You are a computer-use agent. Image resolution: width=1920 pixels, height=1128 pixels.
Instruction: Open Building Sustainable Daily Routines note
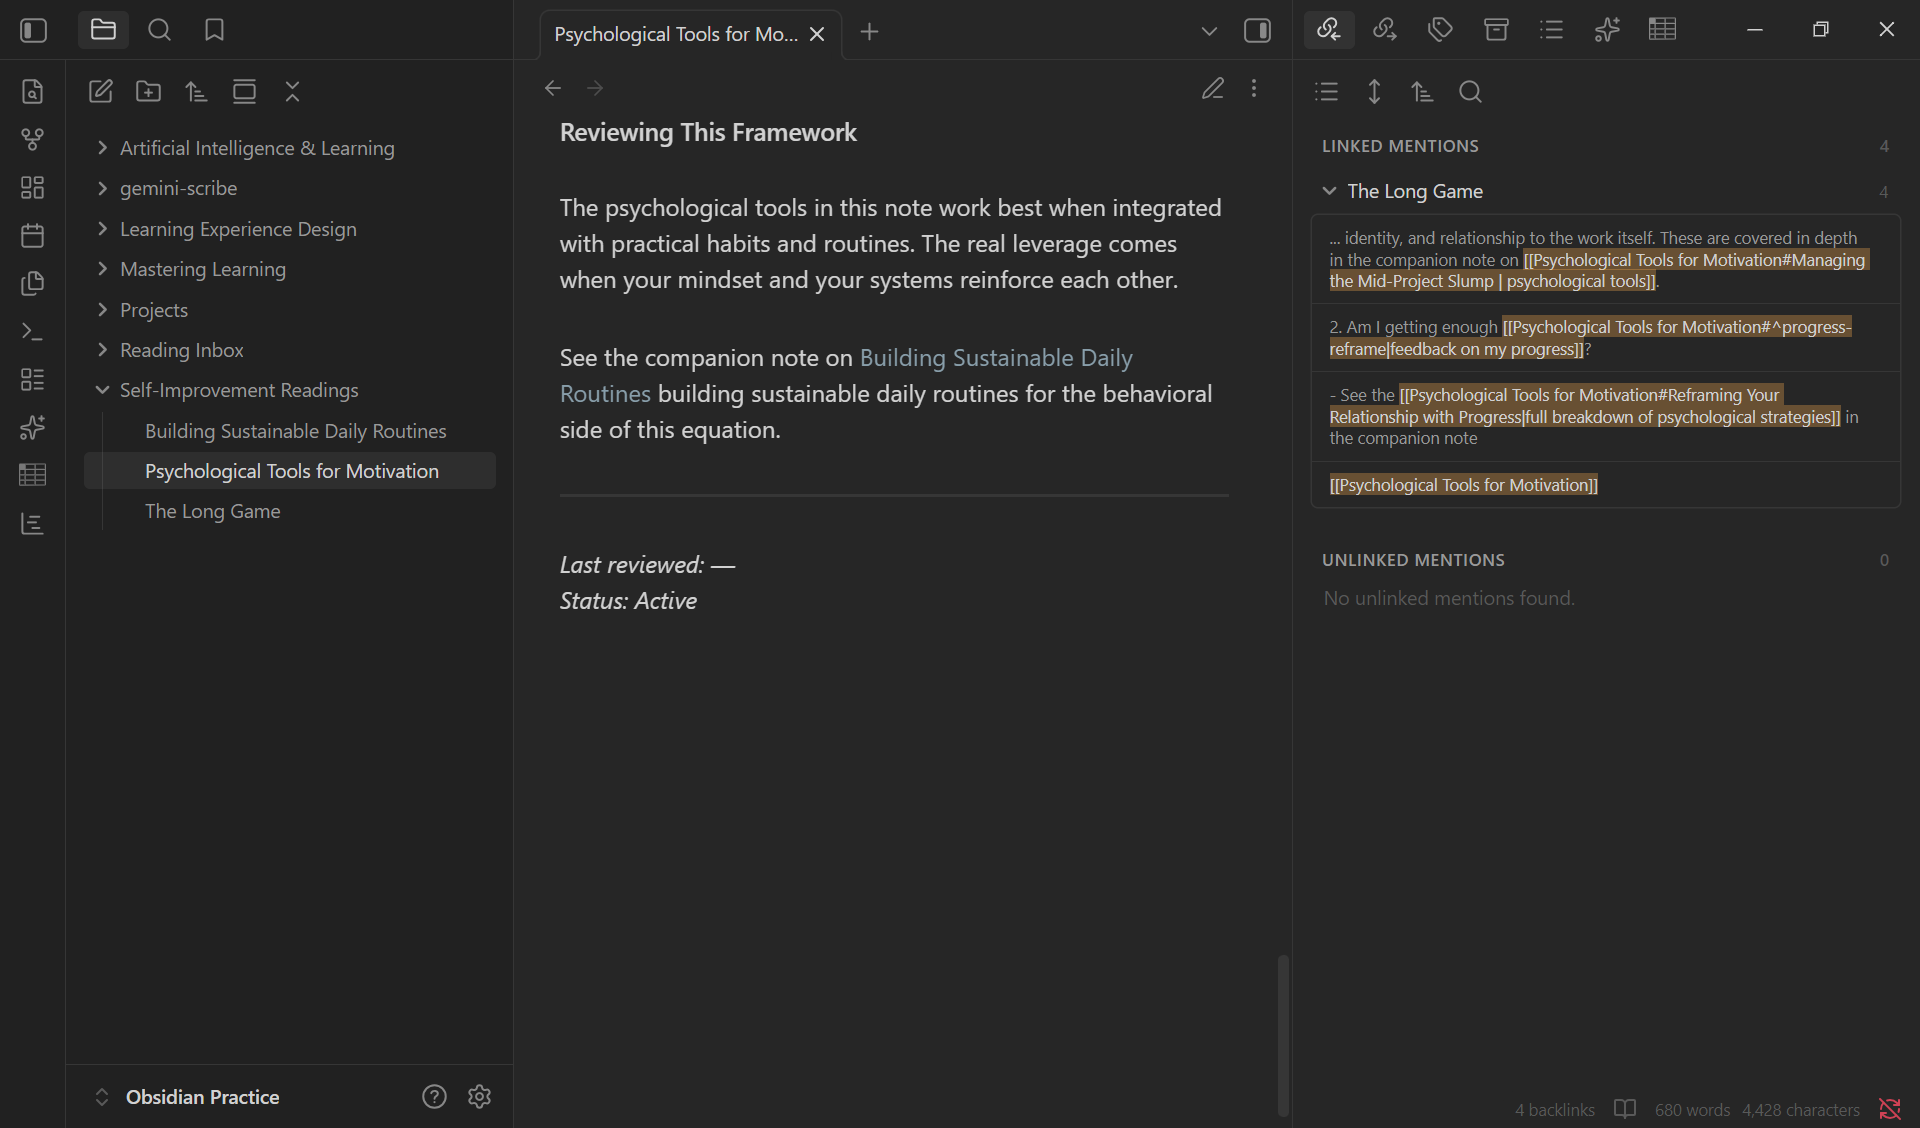295,431
